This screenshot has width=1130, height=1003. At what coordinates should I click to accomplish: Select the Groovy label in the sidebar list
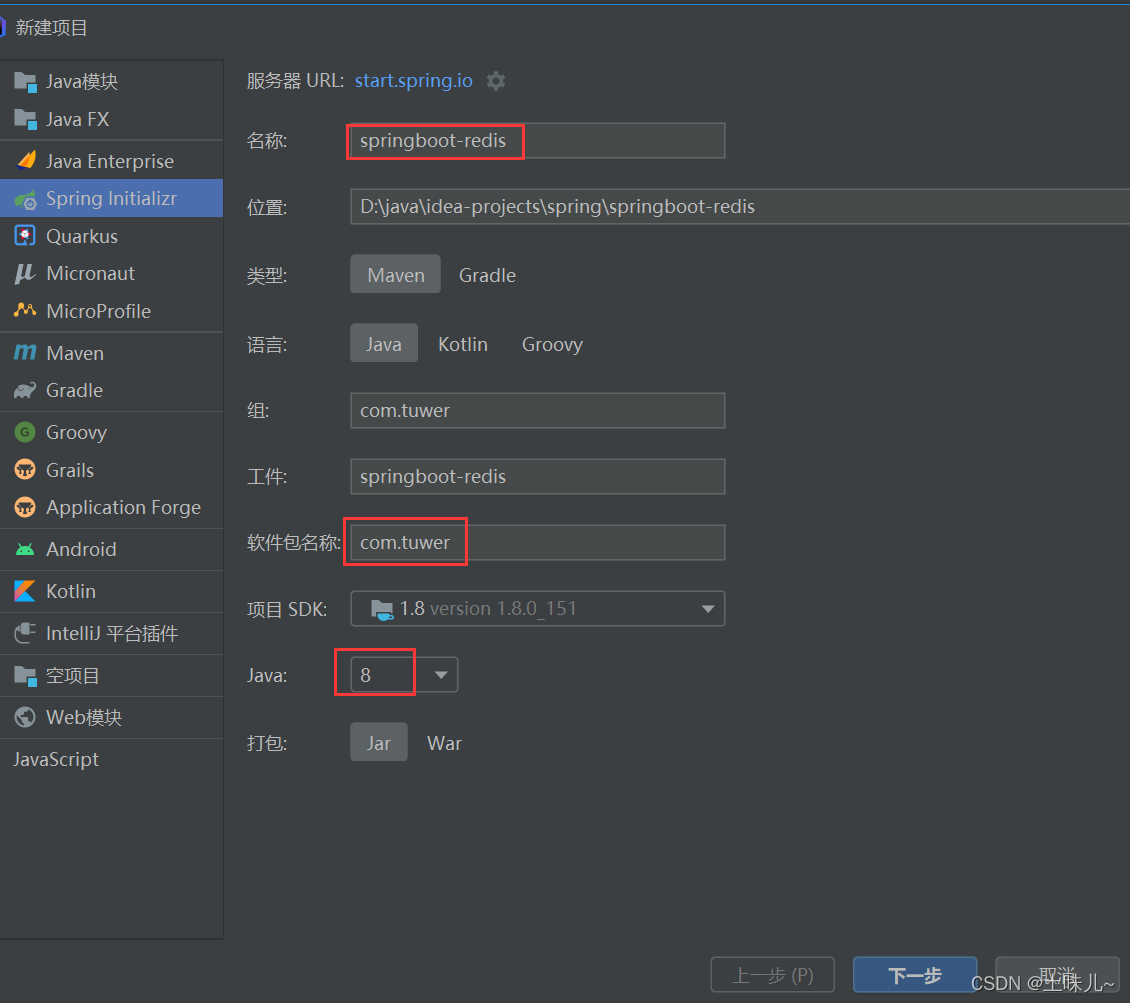[x=76, y=432]
